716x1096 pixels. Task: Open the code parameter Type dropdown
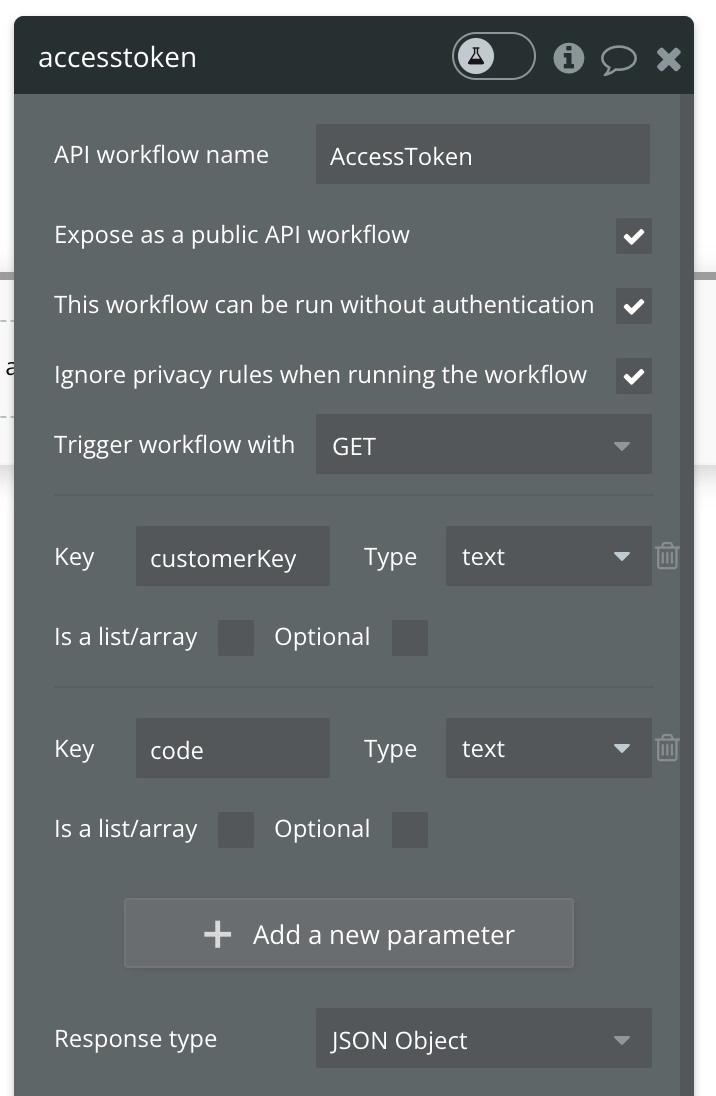548,748
